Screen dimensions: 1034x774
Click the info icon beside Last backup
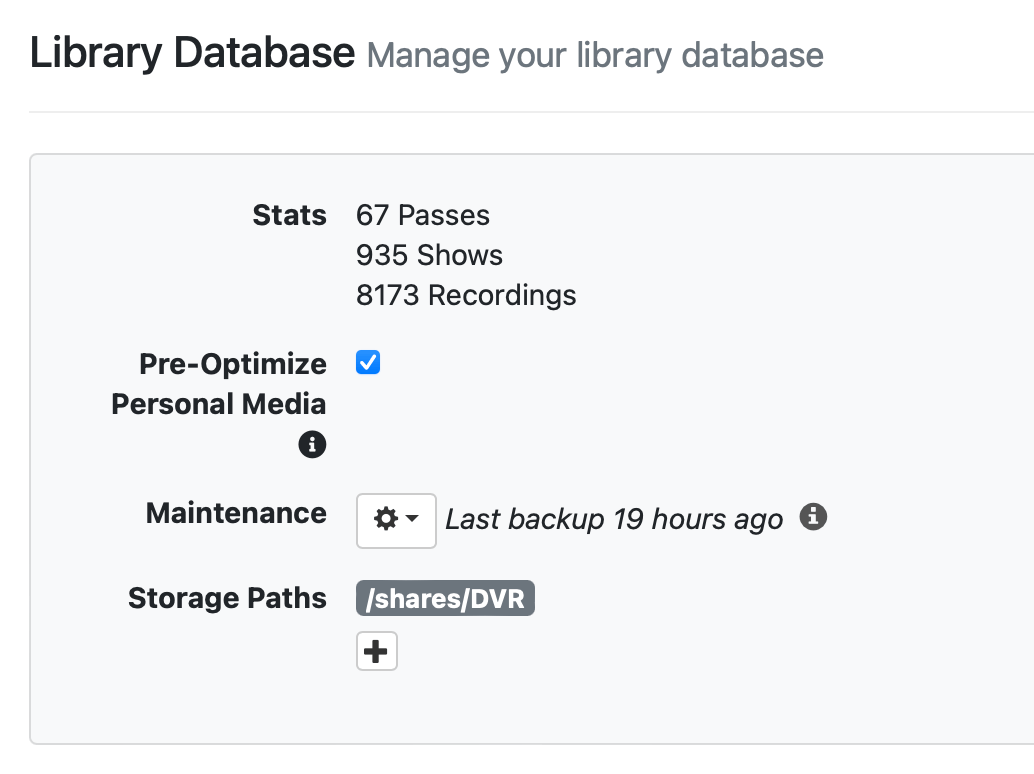click(814, 517)
